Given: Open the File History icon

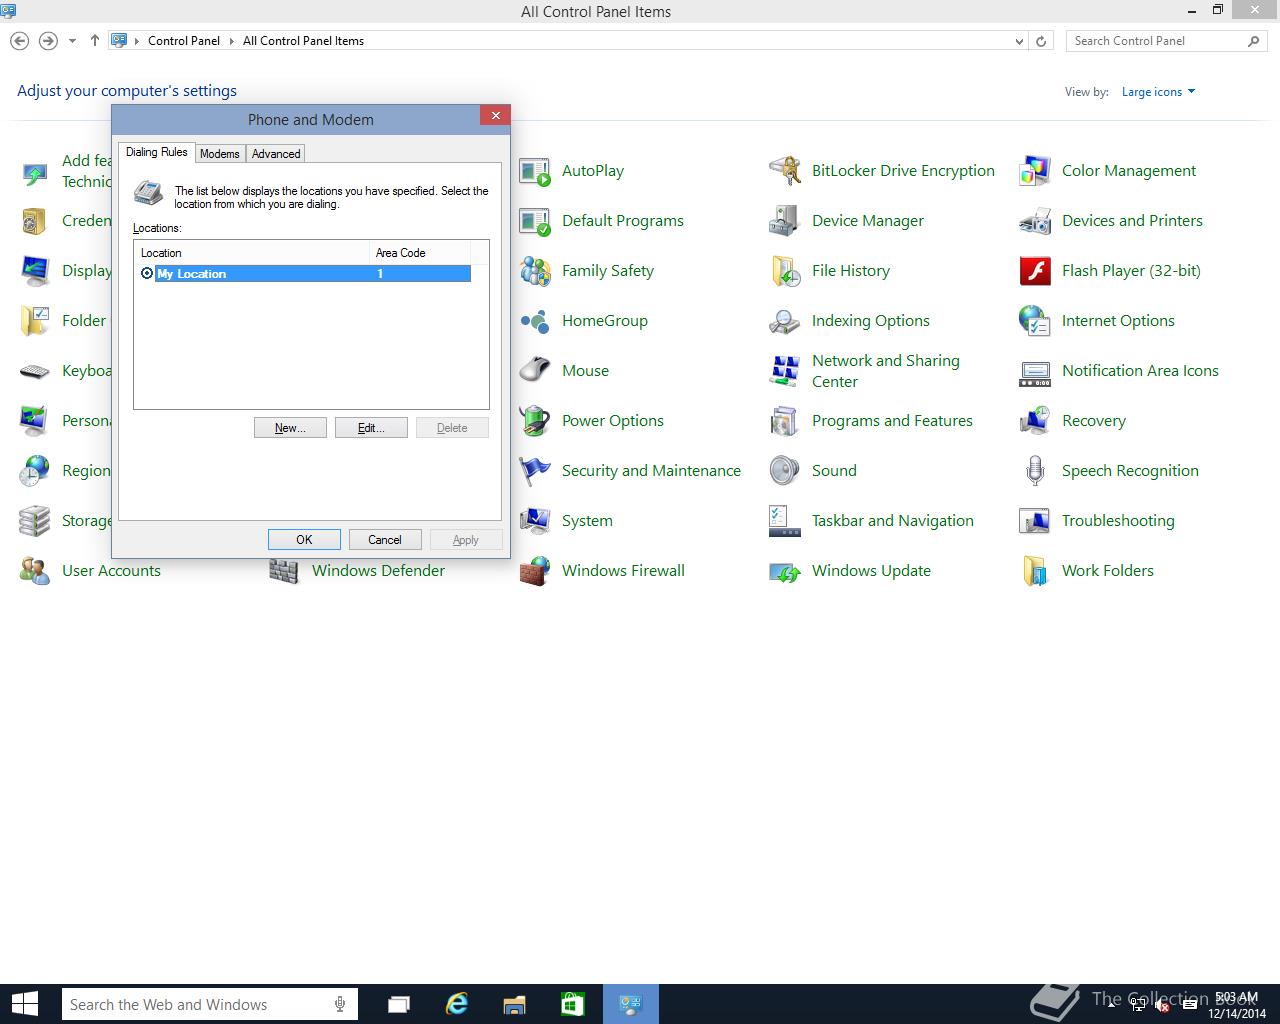Looking at the screenshot, I should [x=785, y=272].
